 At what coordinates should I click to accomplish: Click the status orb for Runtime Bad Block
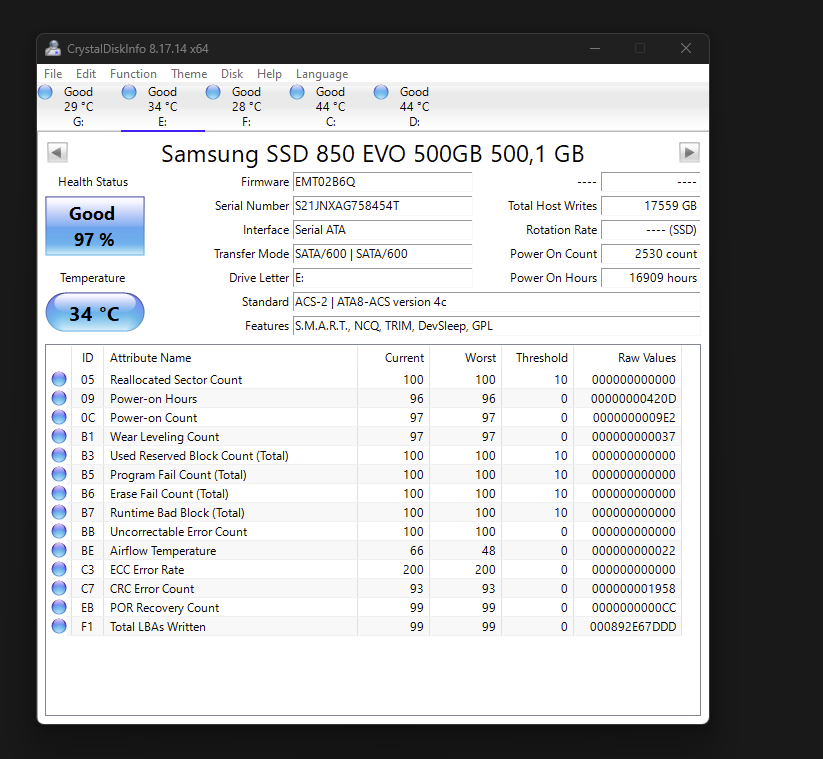59,512
